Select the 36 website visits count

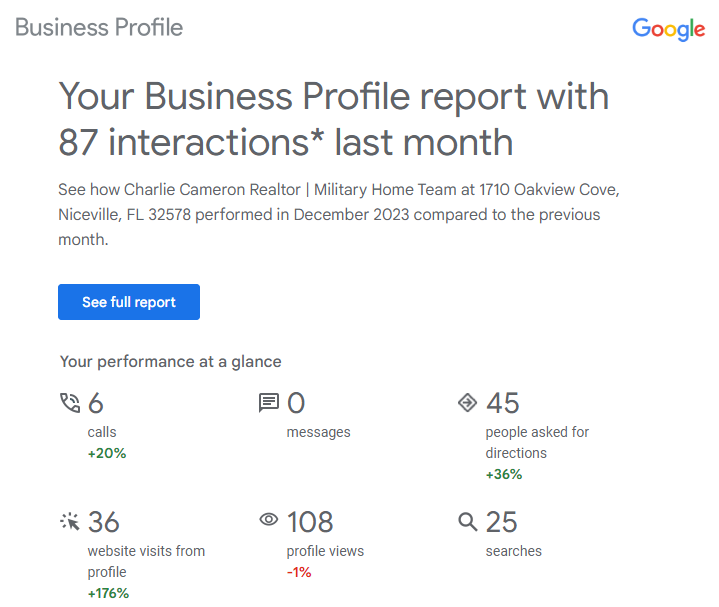click(104, 522)
